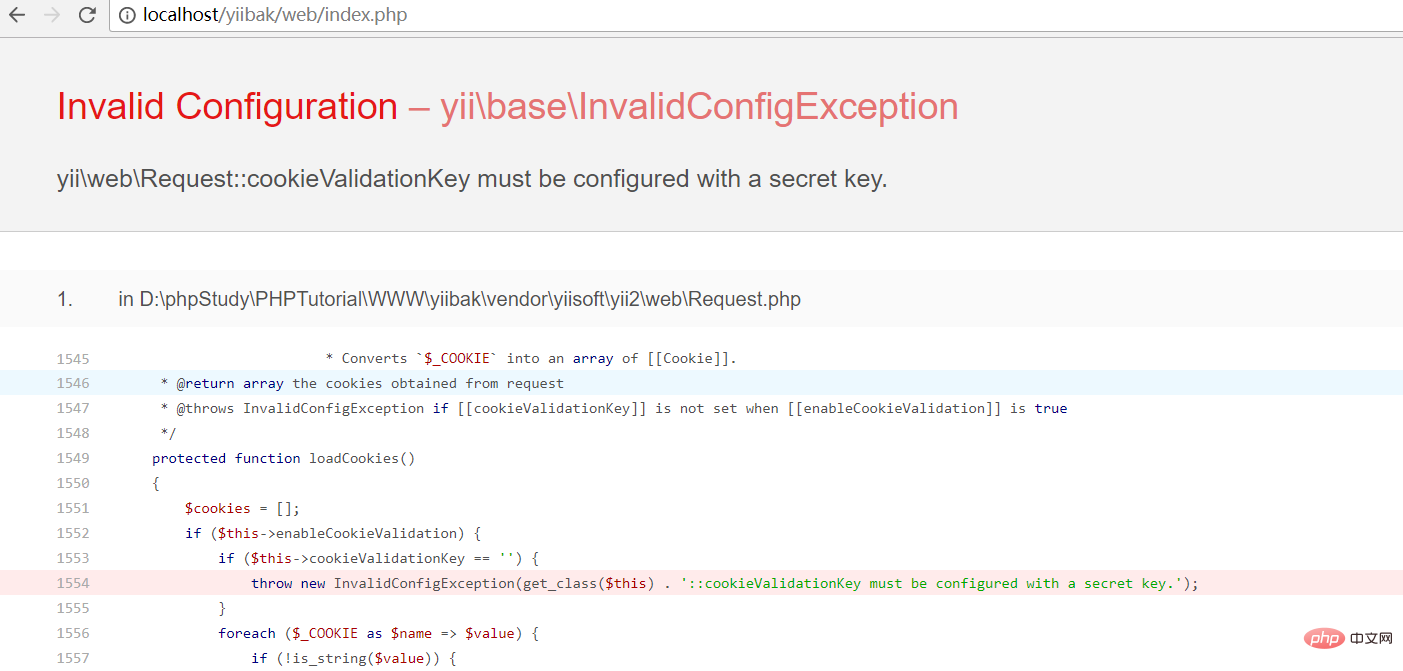The height and width of the screenshot is (671, 1403).
Task: Click line number 1549 in code gutter
Action: (x=73, y=458)
